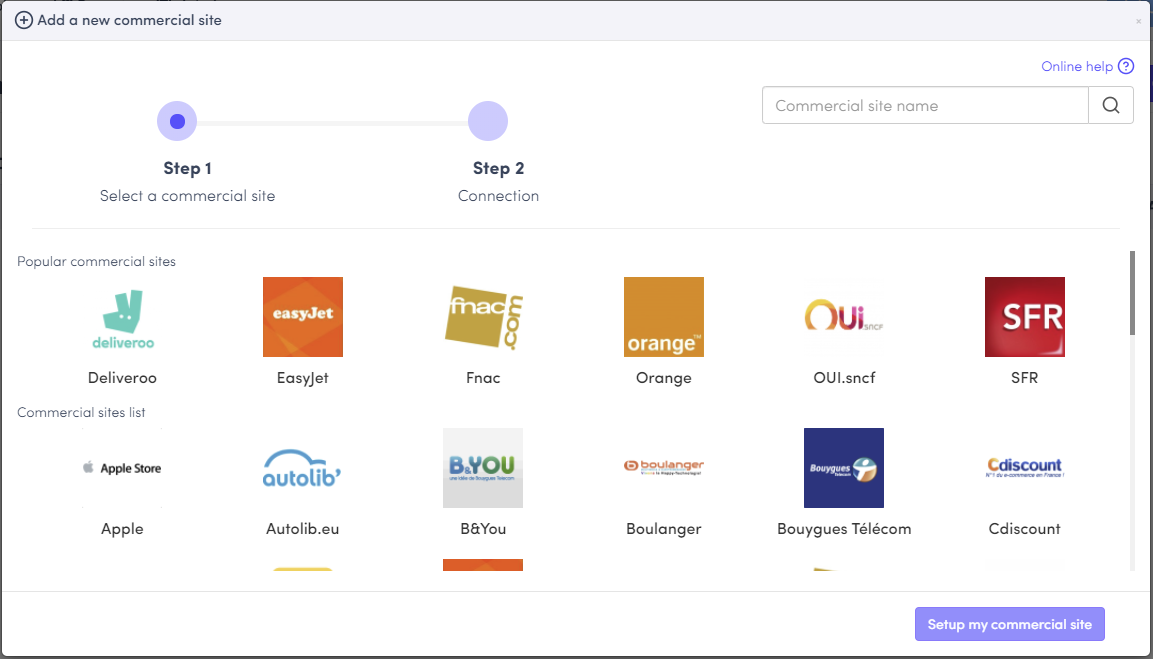Viewport: 1153px width, 659px height.
Task: Click the Popular commercial sites heading
Action: tap(96, 262)
